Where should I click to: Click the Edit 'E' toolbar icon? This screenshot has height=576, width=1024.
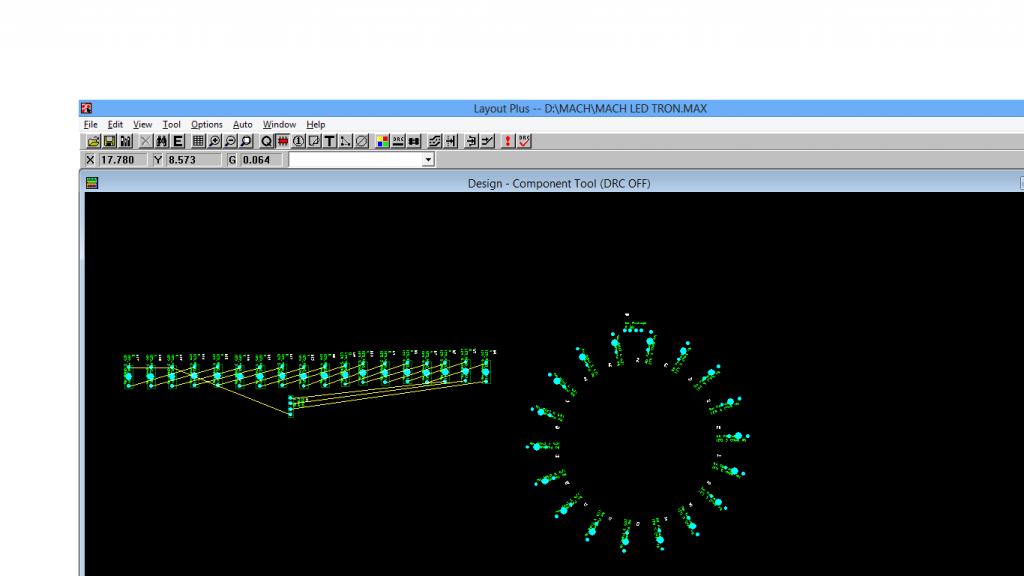point(178,141)
